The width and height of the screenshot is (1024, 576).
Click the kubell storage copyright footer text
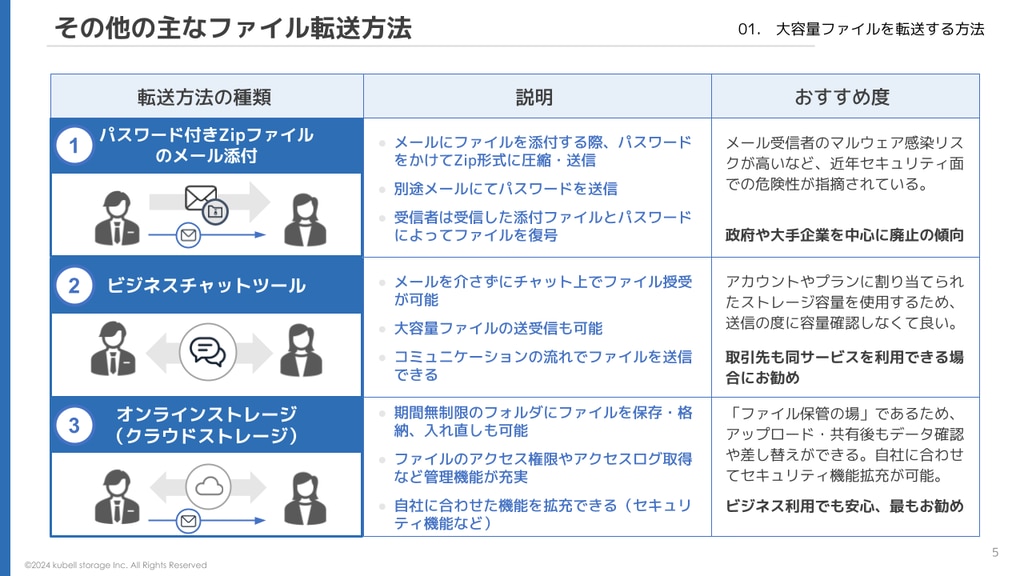[116, 565]
